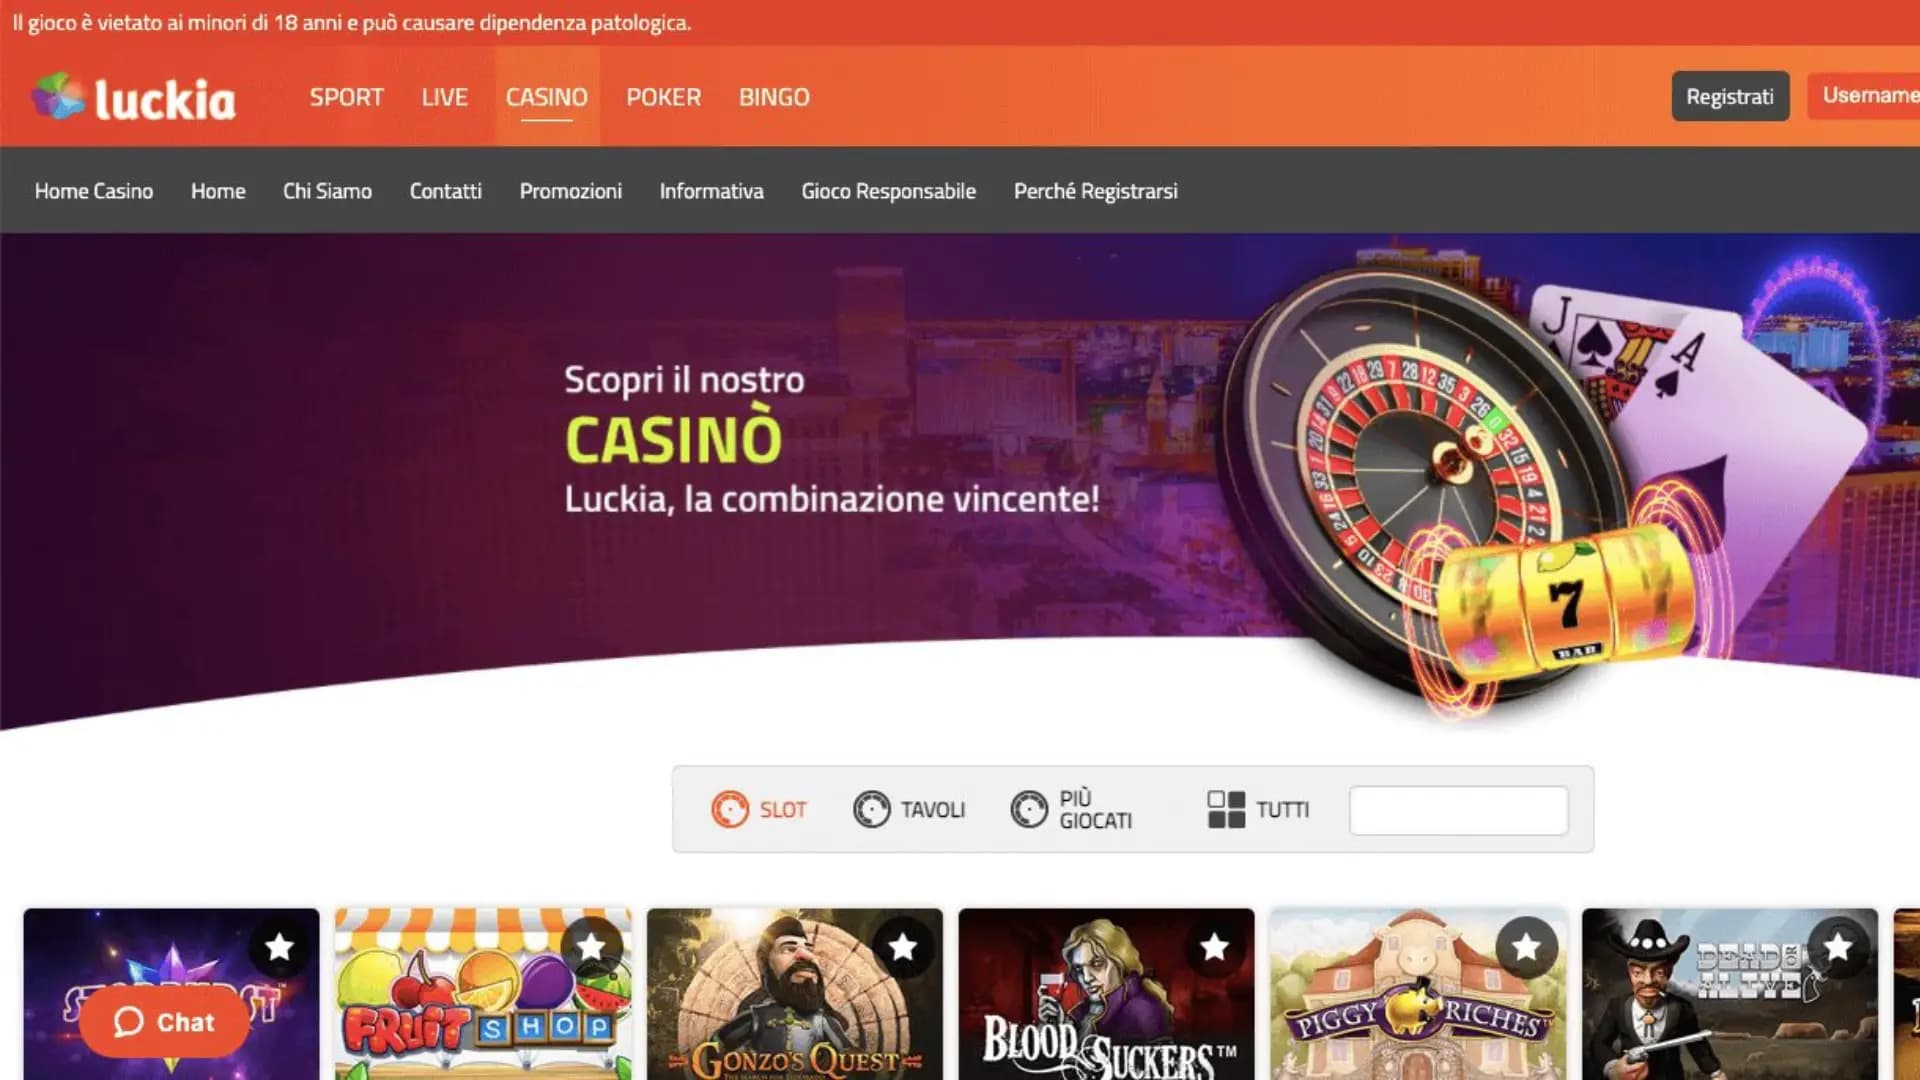Screen dimensions: 1920x1080
Task: Select the Tavoli filter icon
Action: pyautogui.click(x=871, y=809)
